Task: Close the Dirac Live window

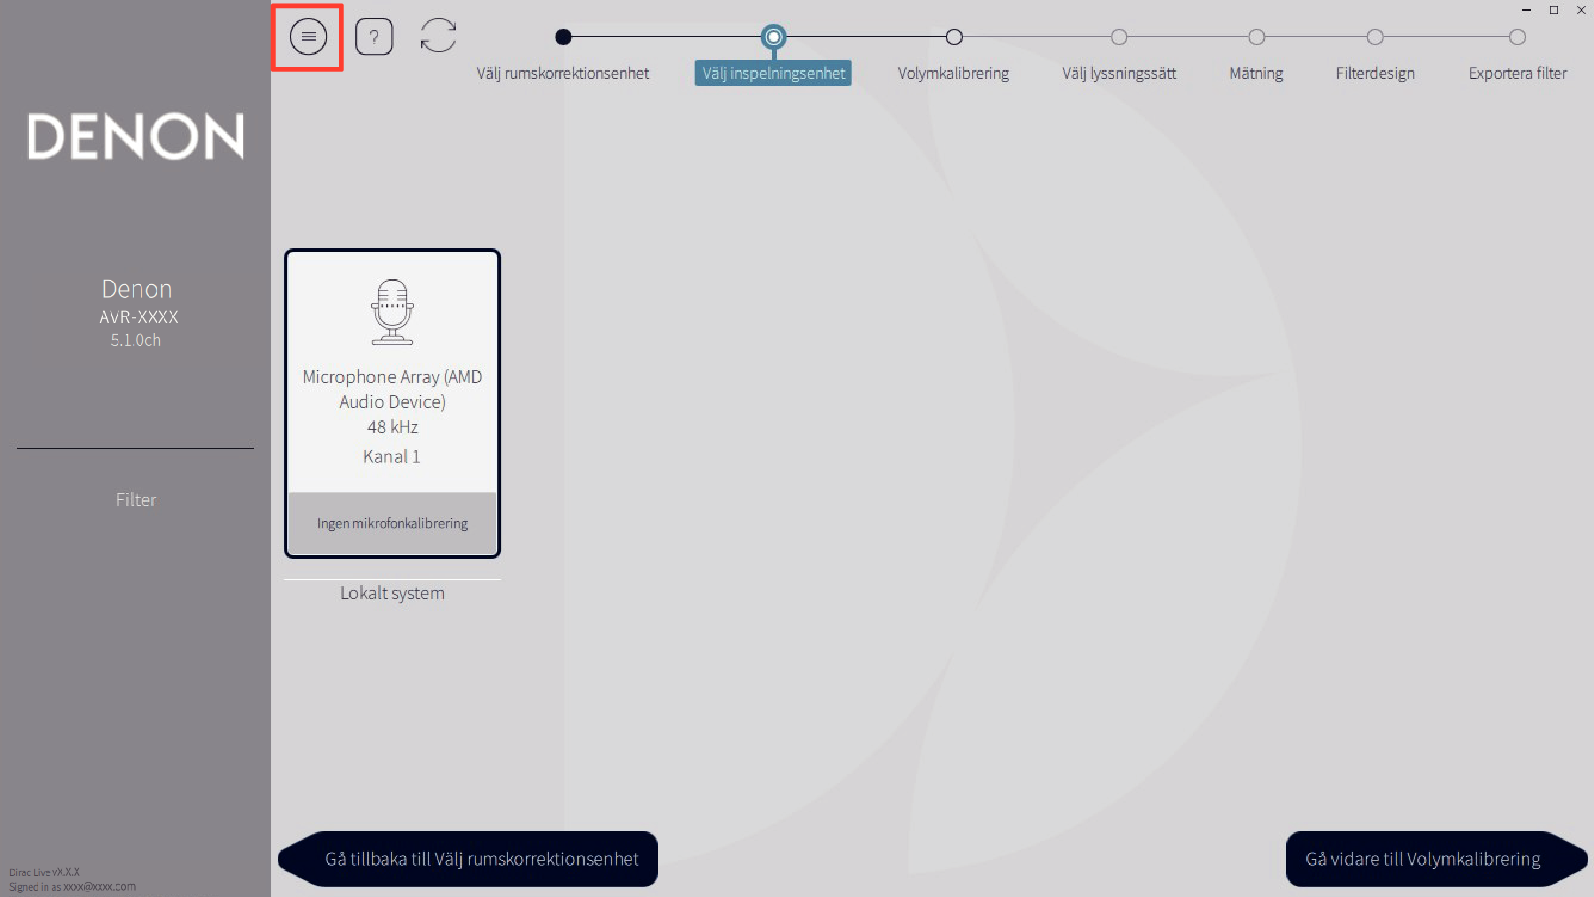Action: click(x=1581, y=10)
